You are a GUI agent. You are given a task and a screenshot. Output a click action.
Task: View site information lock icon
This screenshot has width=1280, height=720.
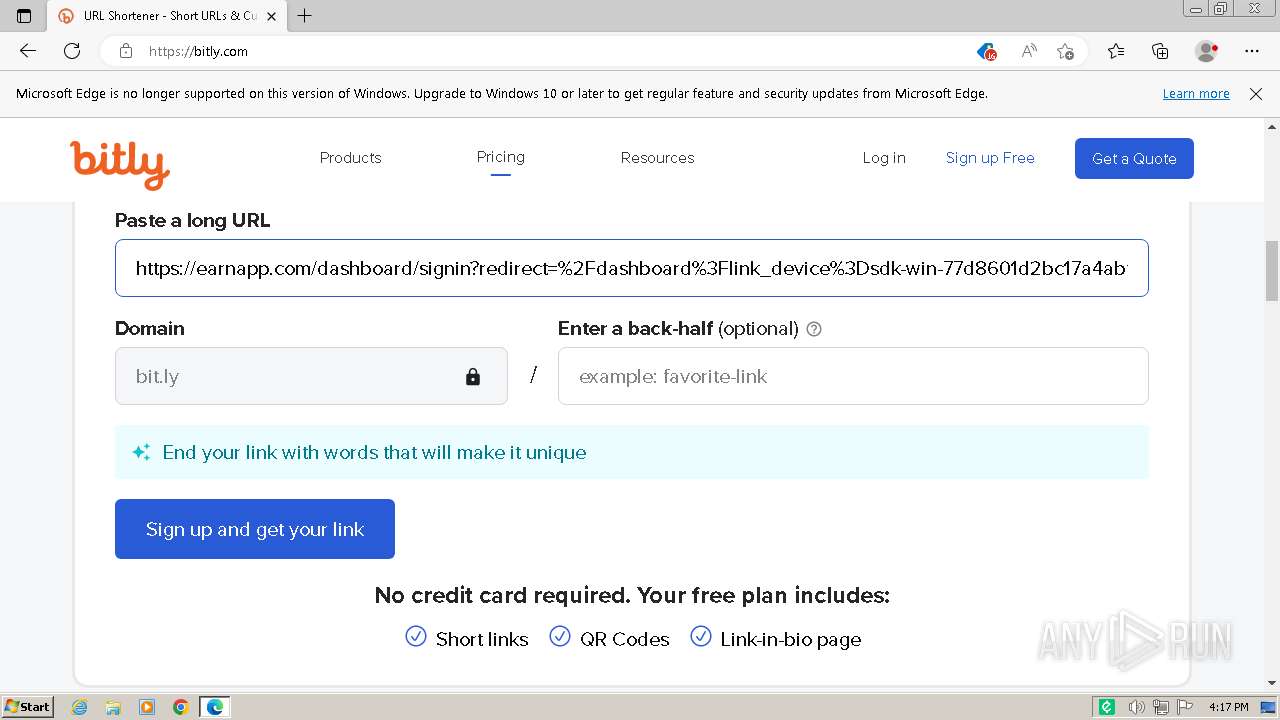[x=126, y=51]
